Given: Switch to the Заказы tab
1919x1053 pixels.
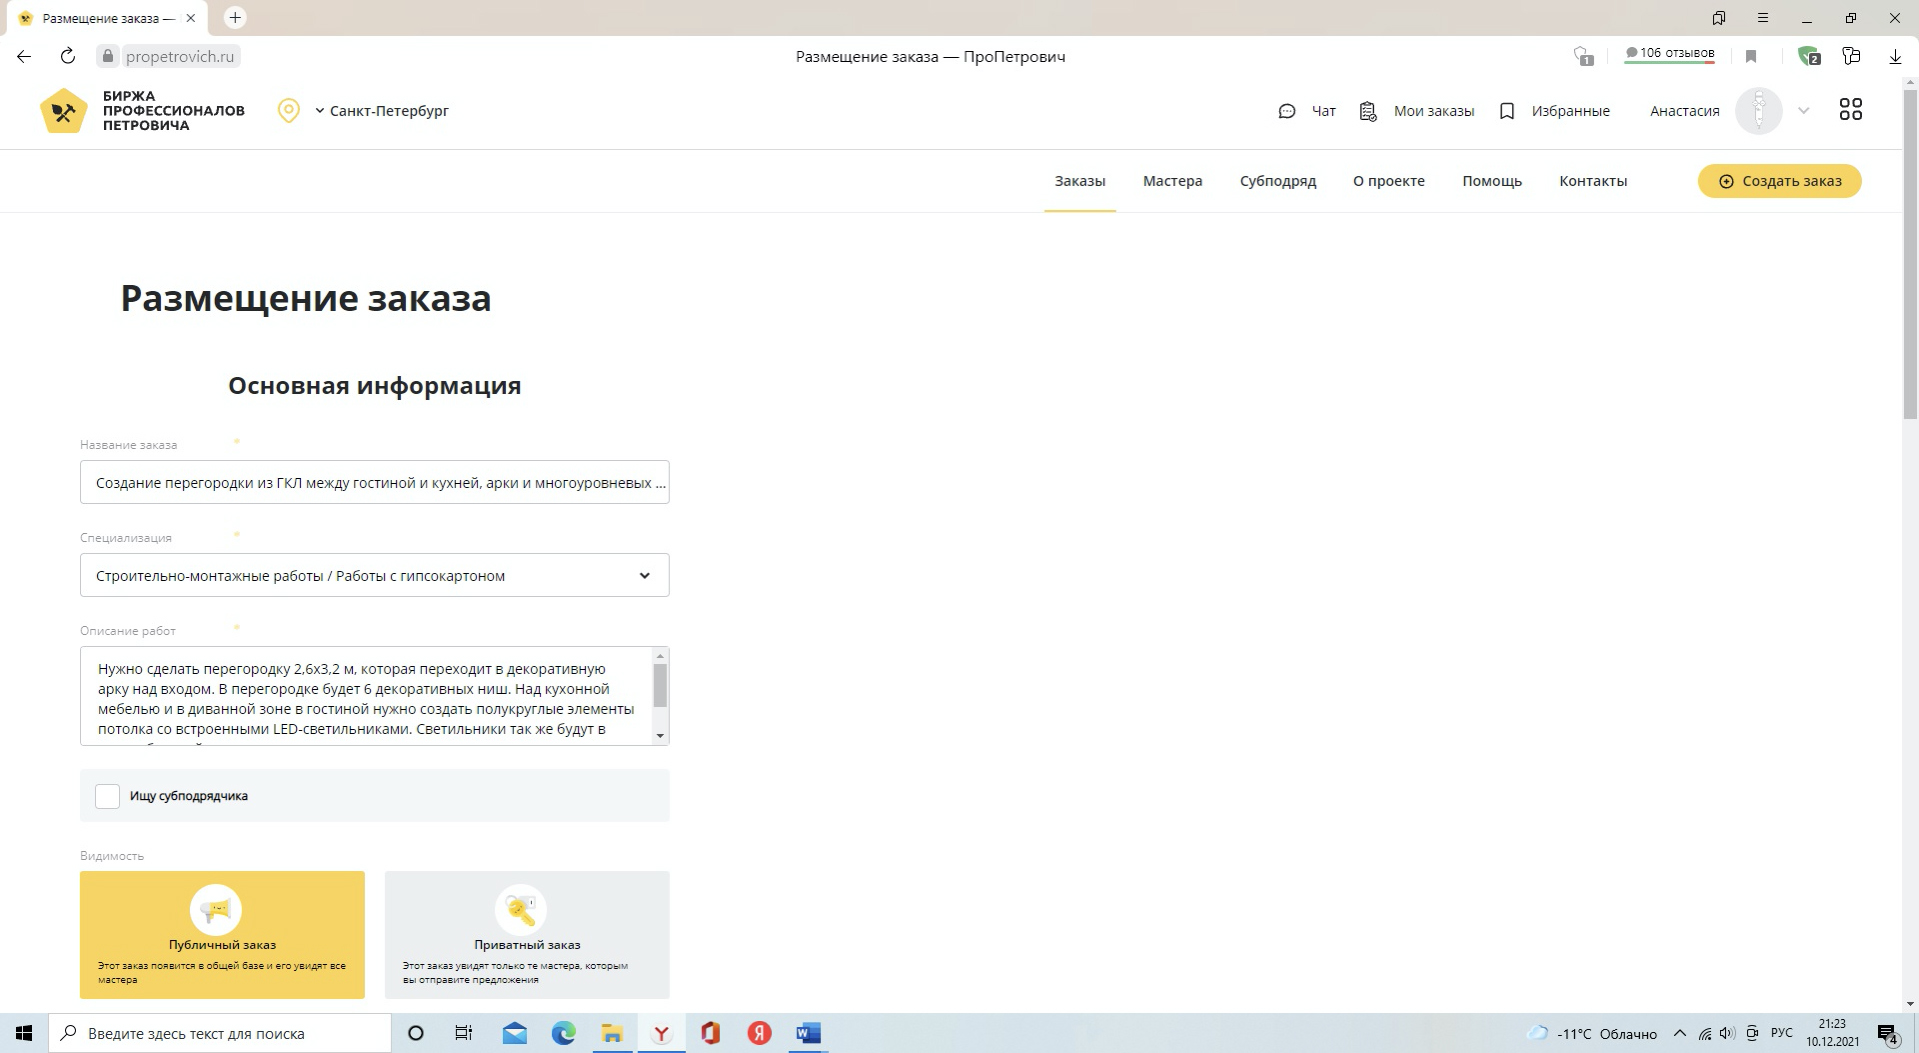Looking at the screenshot, I should (x=1080, y=181).
